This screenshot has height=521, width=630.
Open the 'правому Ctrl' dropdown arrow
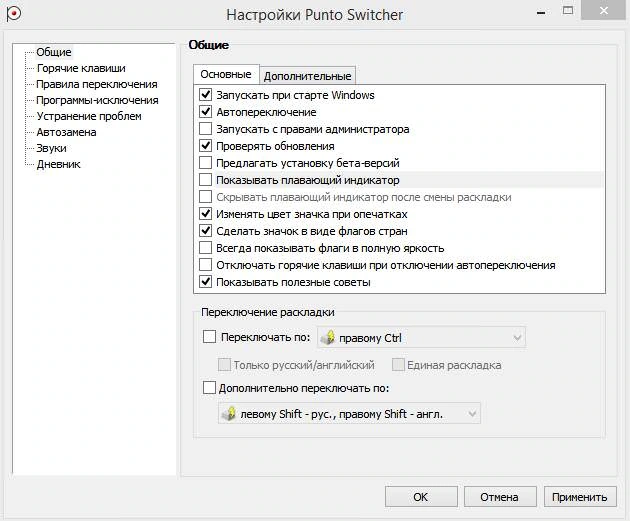[x=517, y=337]
